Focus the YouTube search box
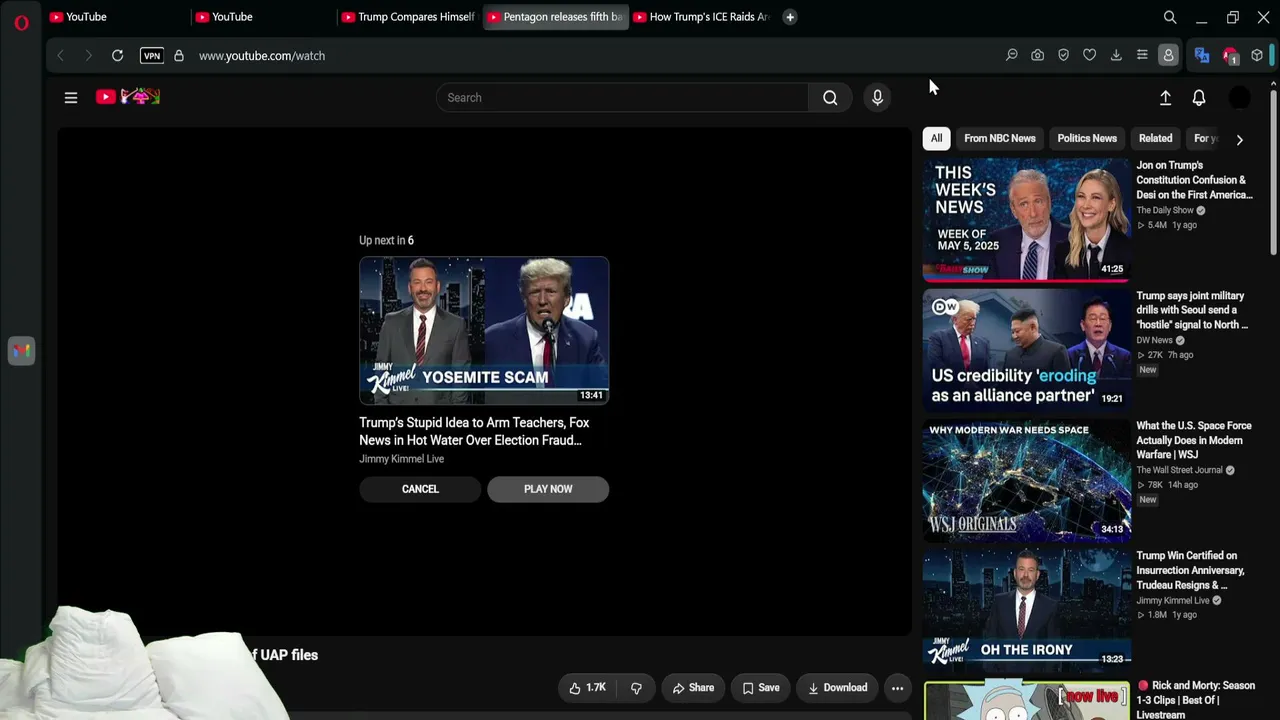This screenshot has width=1280, height=720. [x=622, y=98]
